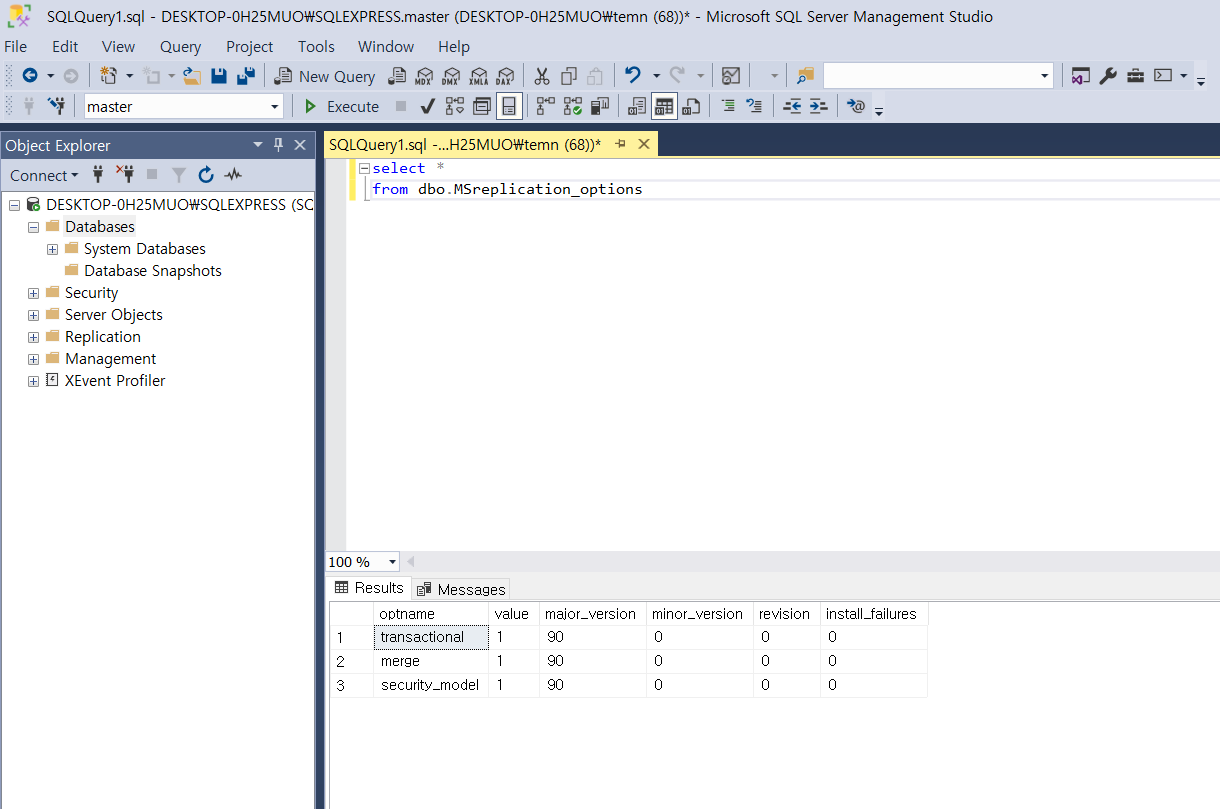Click the Undo arrow icon
This screenshot has width=1220, height=809.
point(633,76)
